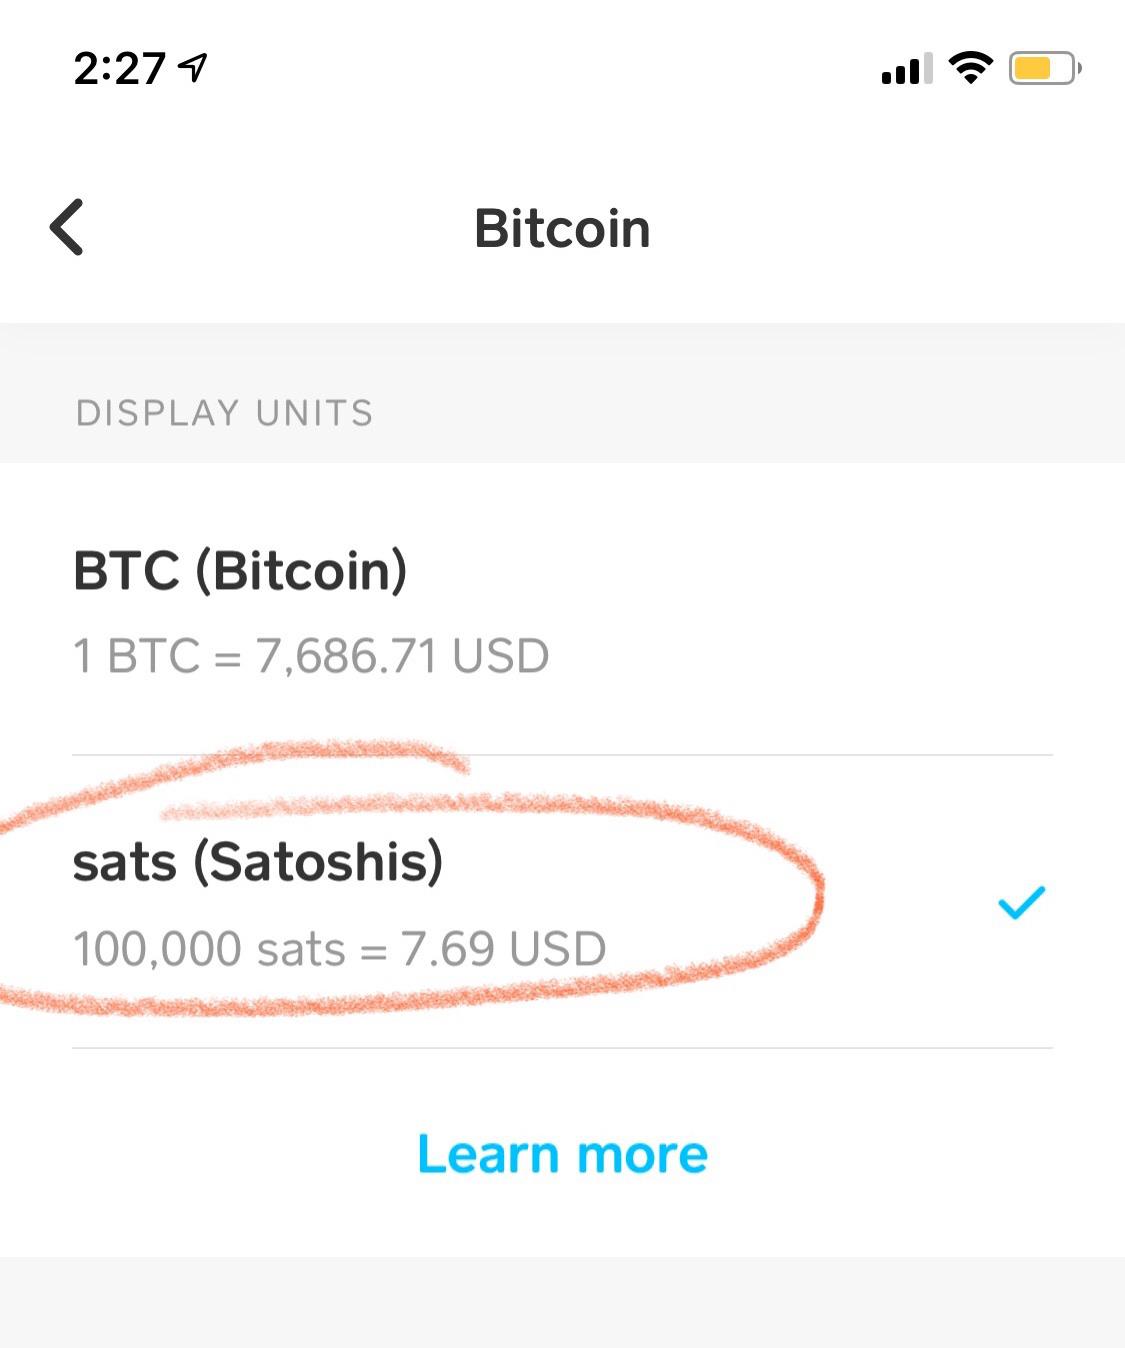The height and width of the screenshot is (1348, 1125).
Task: Click the location services arrow icon
Action: 192,68
